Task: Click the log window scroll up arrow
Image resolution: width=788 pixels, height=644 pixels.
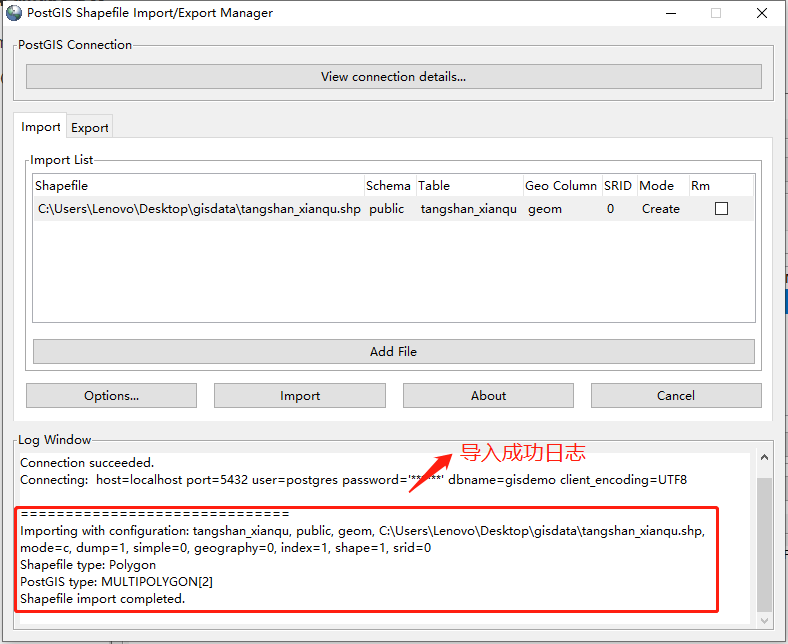Action: click(x=765, y=458)
